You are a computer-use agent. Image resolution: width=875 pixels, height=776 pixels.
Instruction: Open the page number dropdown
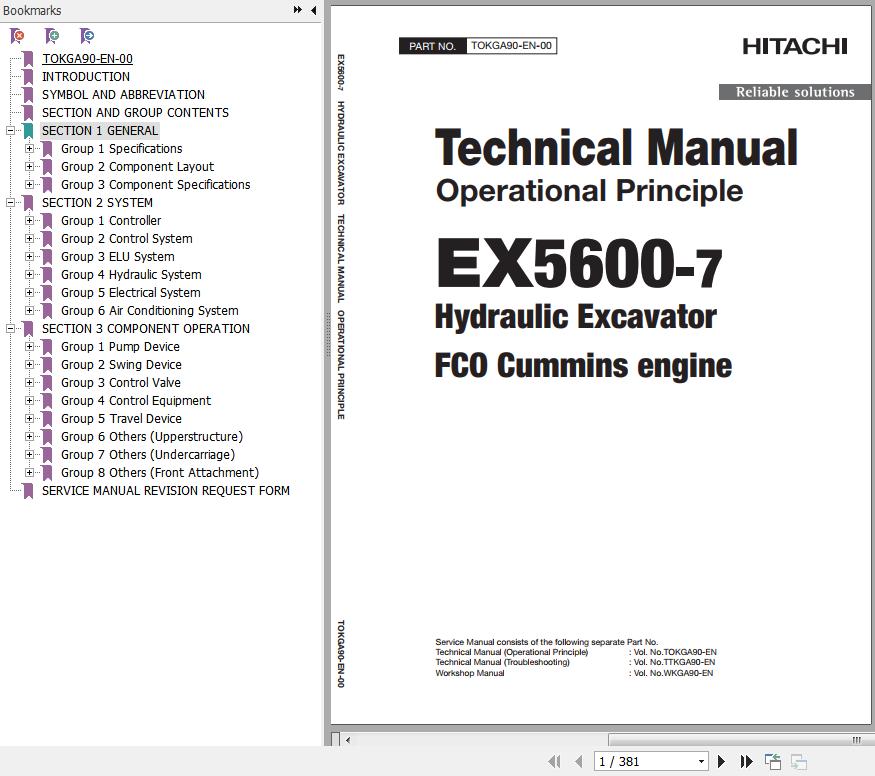point(701,762)
